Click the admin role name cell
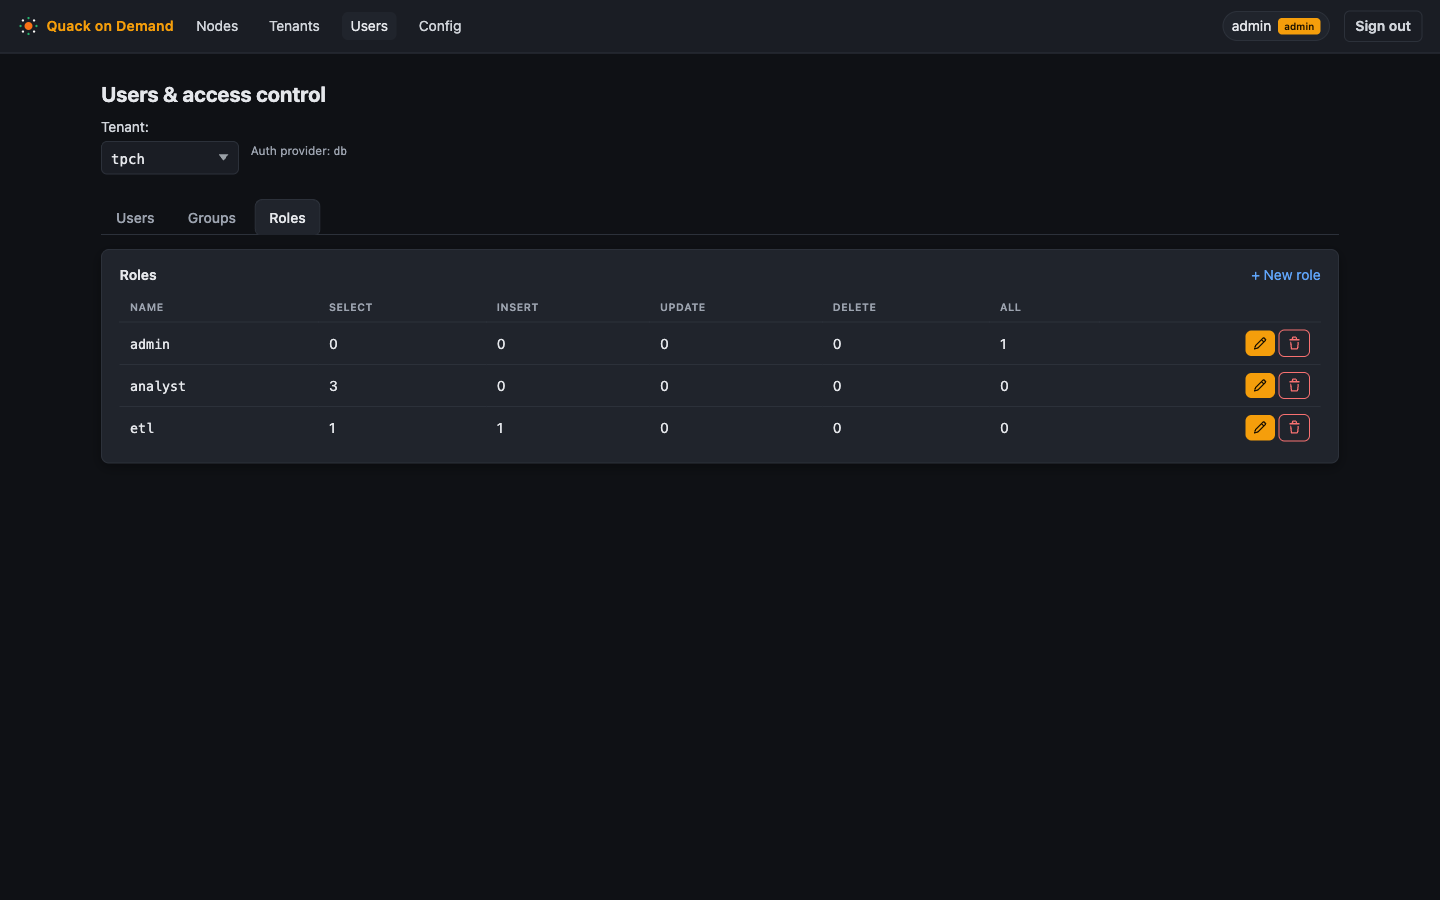 click(x=150, y=344)
